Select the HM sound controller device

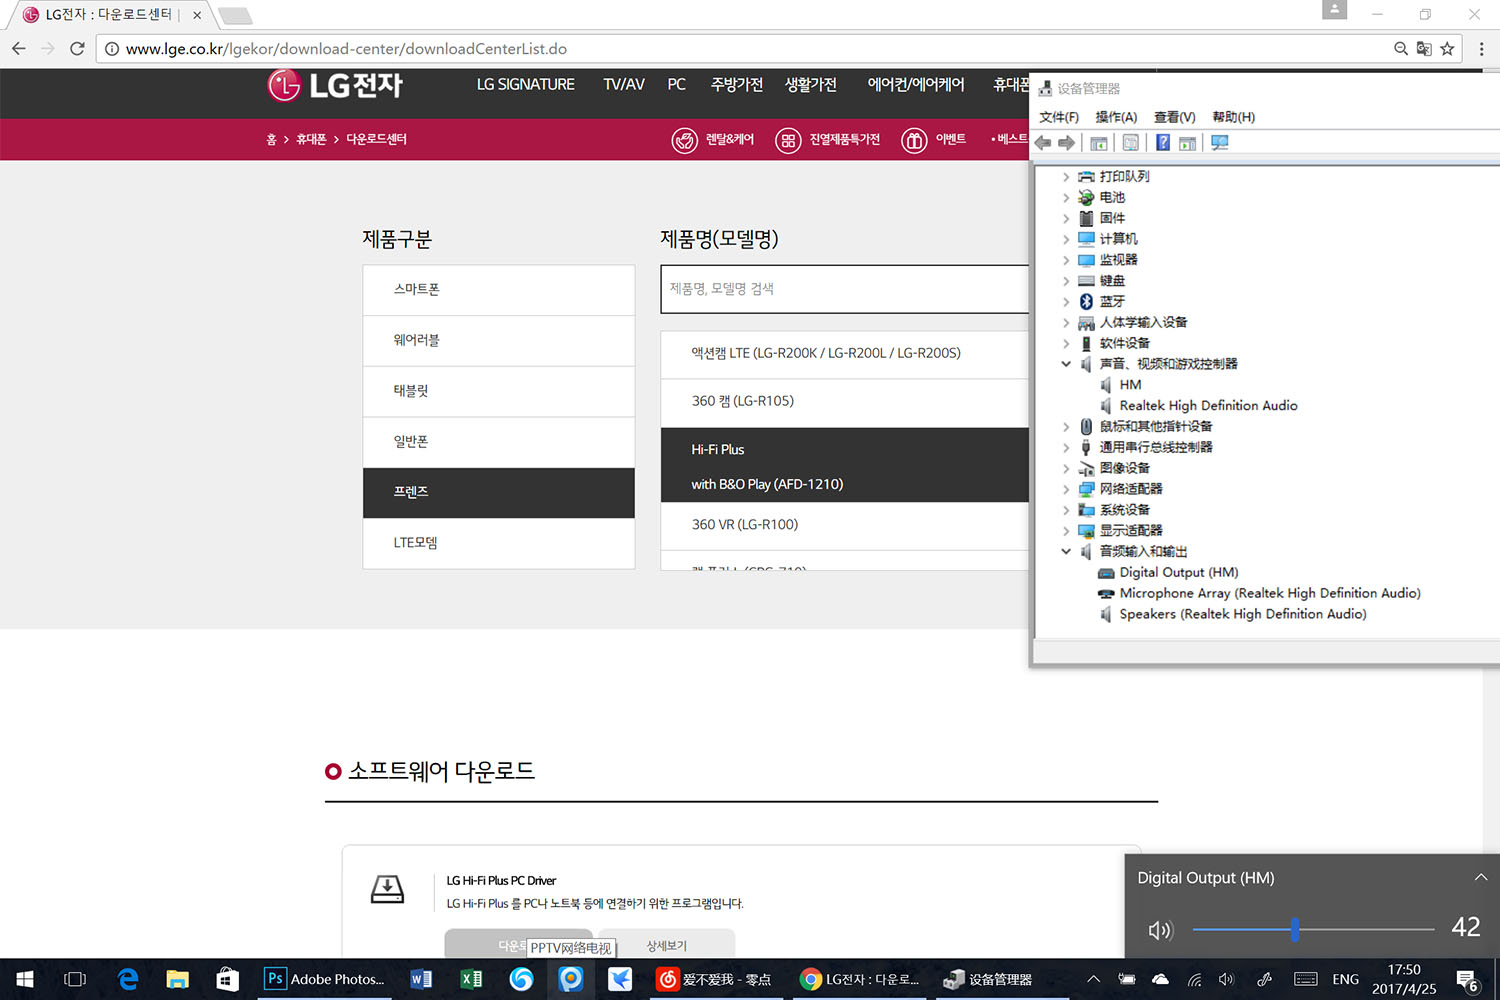1130,385
